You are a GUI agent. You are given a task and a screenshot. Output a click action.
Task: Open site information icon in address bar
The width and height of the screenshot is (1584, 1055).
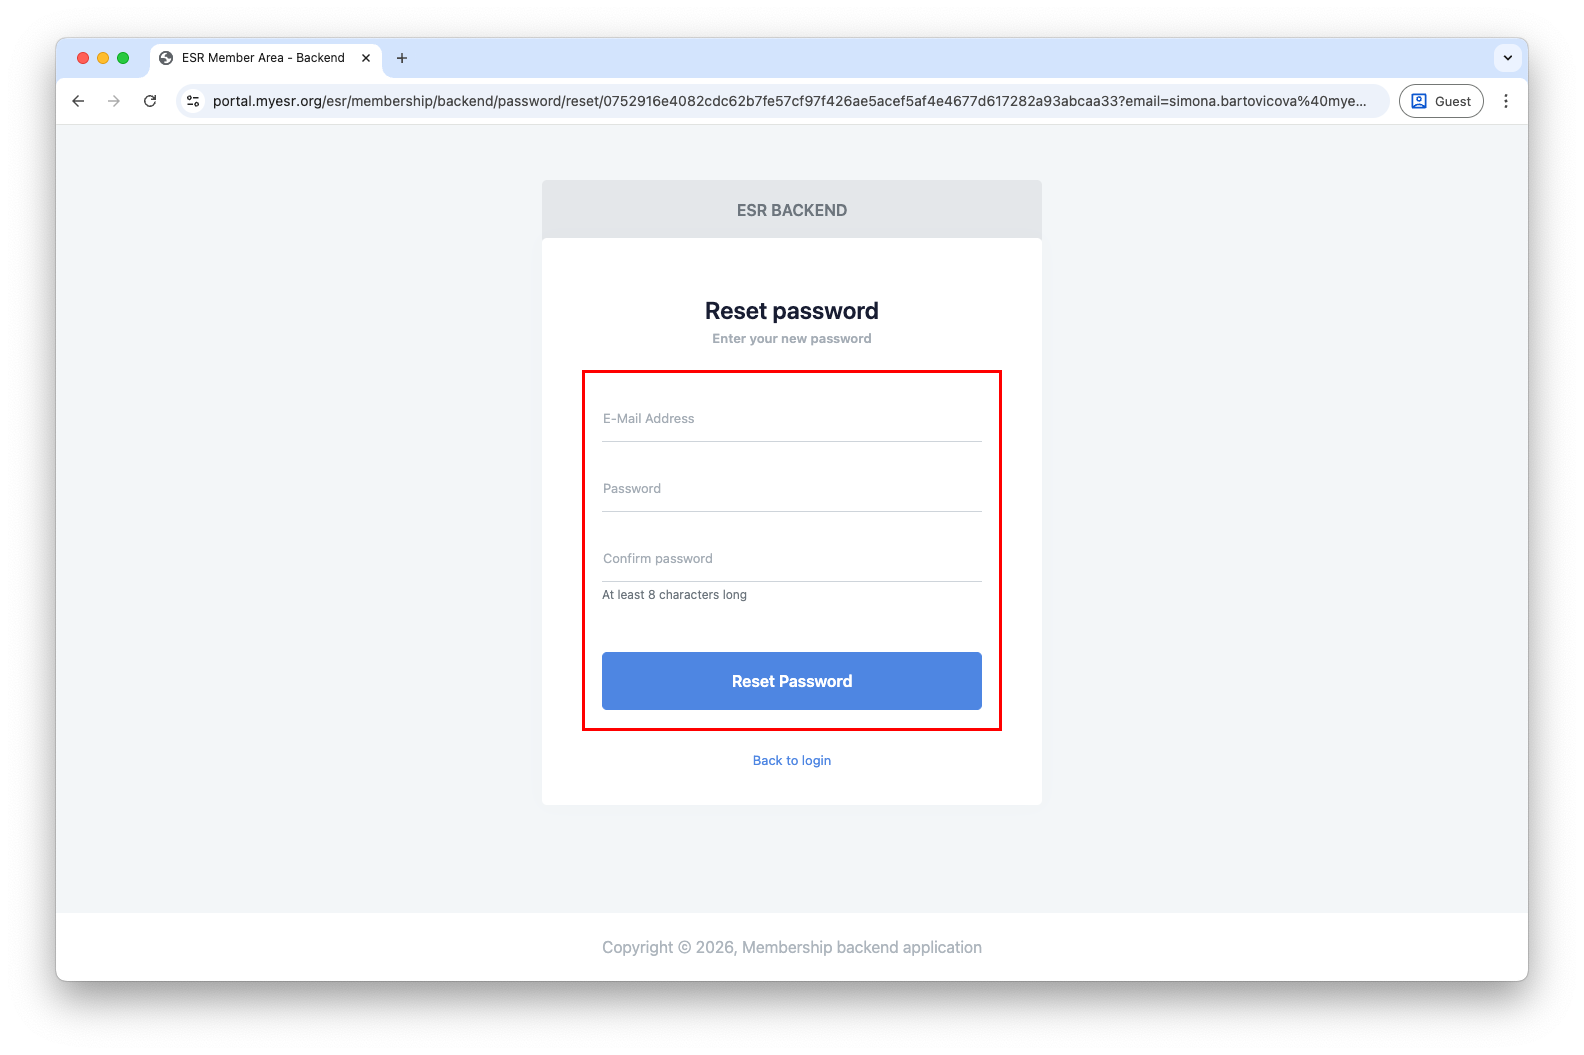194,101
